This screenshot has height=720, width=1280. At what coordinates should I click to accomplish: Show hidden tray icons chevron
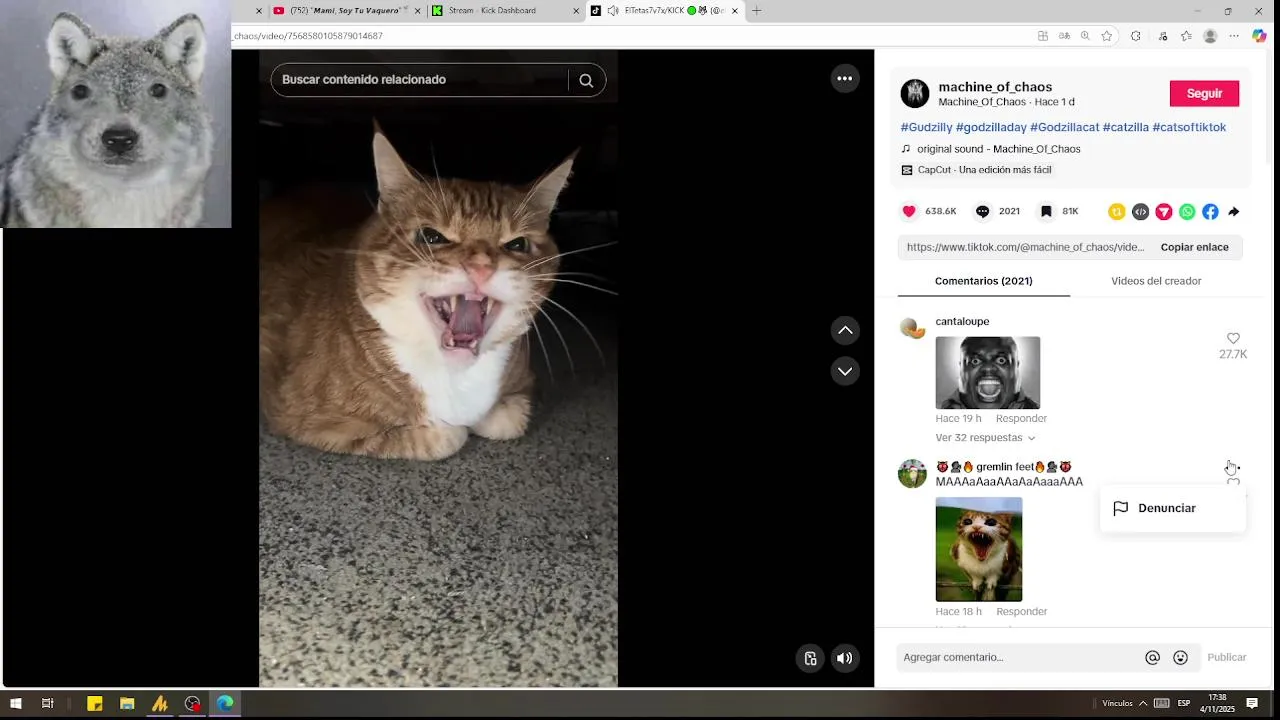[x=1143, y=703]
